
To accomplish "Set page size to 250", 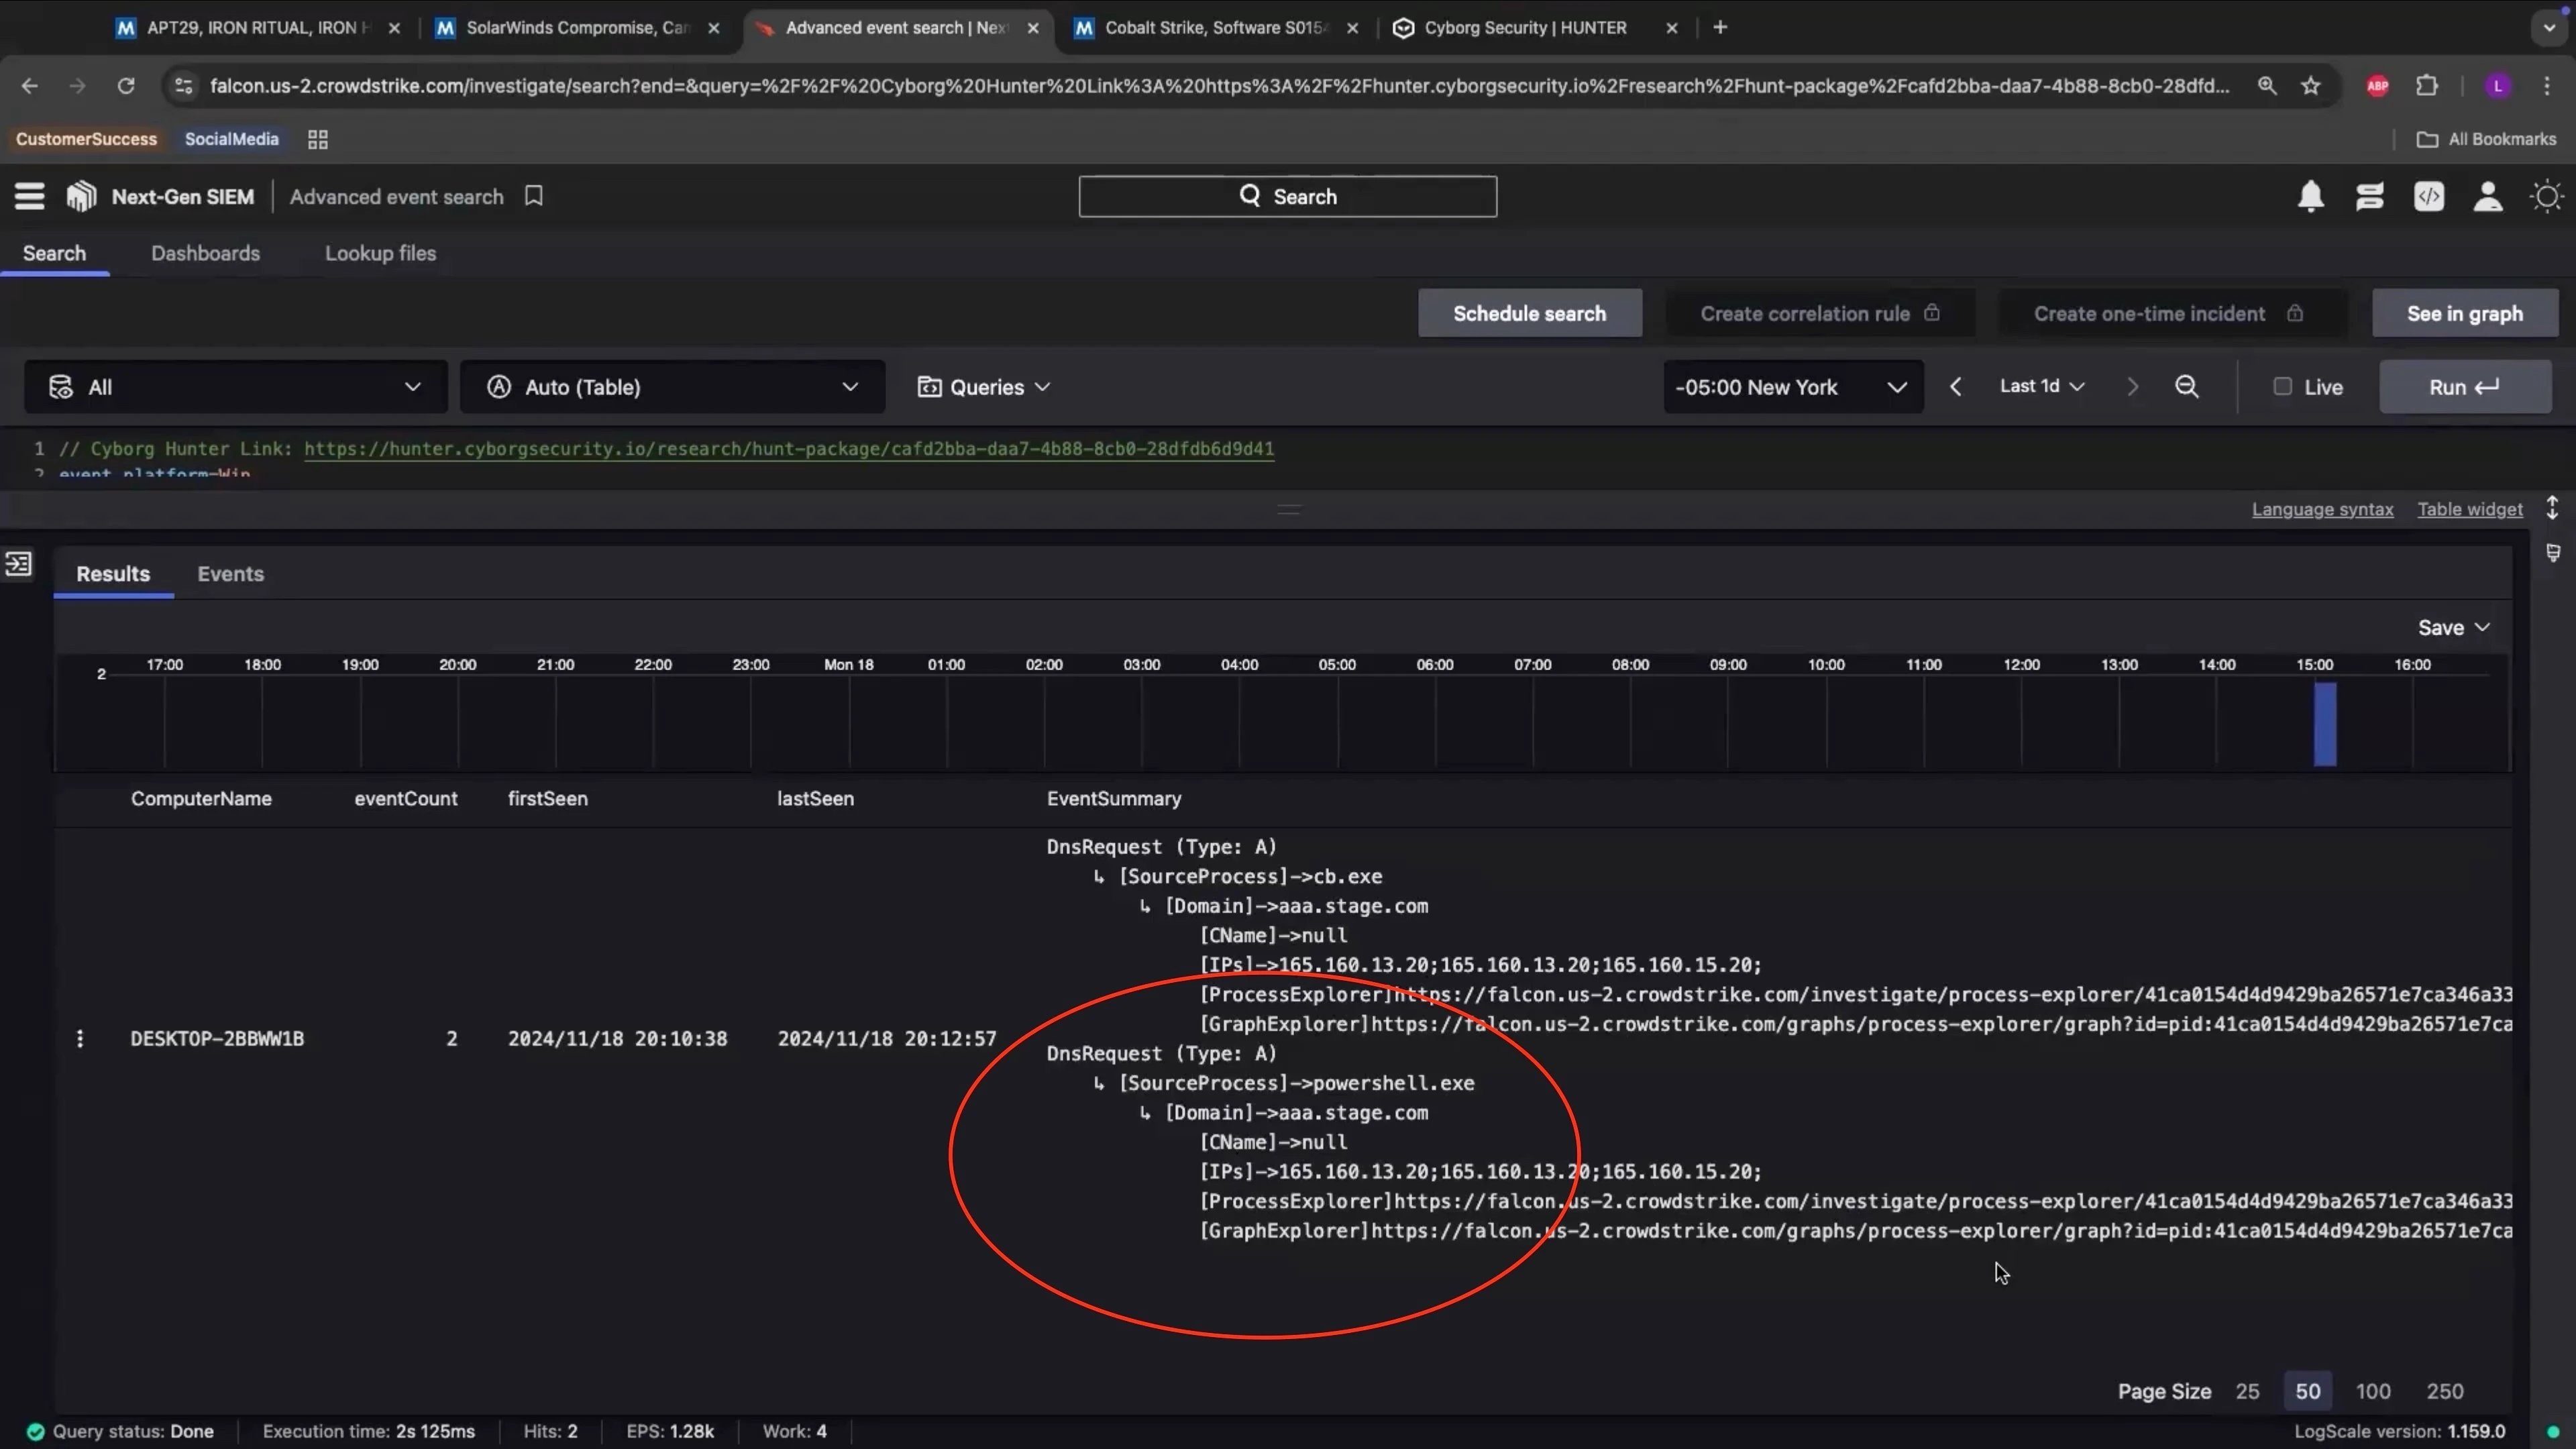I will (2445, 1391).
